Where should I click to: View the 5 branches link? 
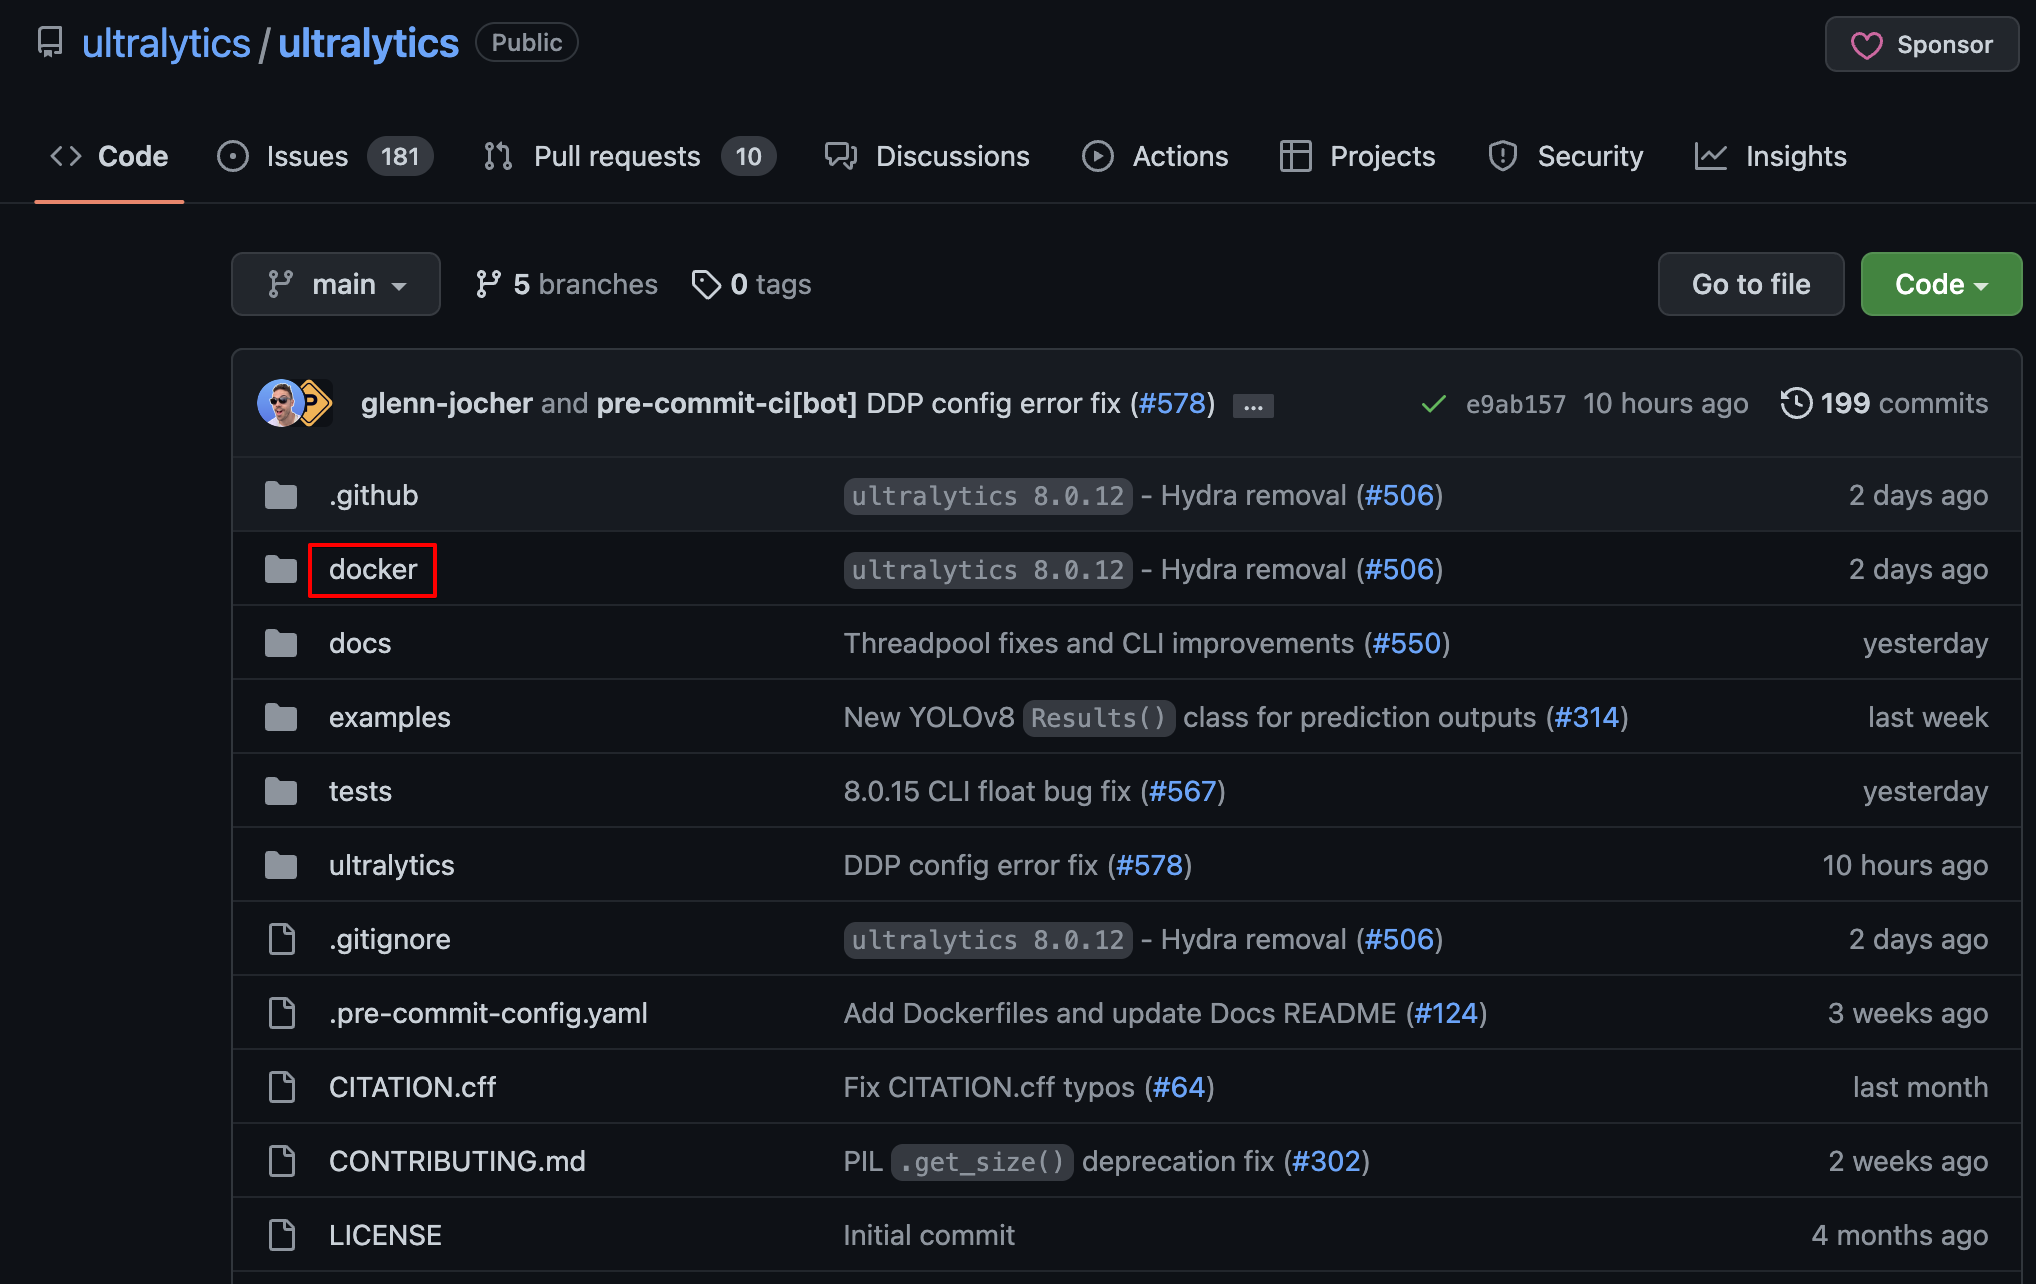pyautogui.click(x=567, y=284)
